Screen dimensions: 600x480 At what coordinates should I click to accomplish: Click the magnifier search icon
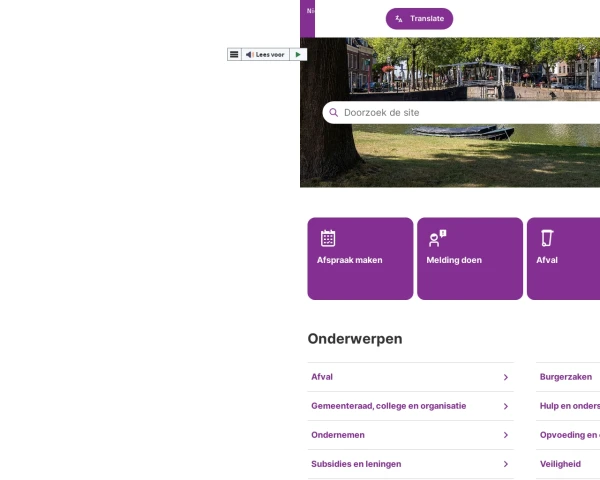tap(334, 113)
